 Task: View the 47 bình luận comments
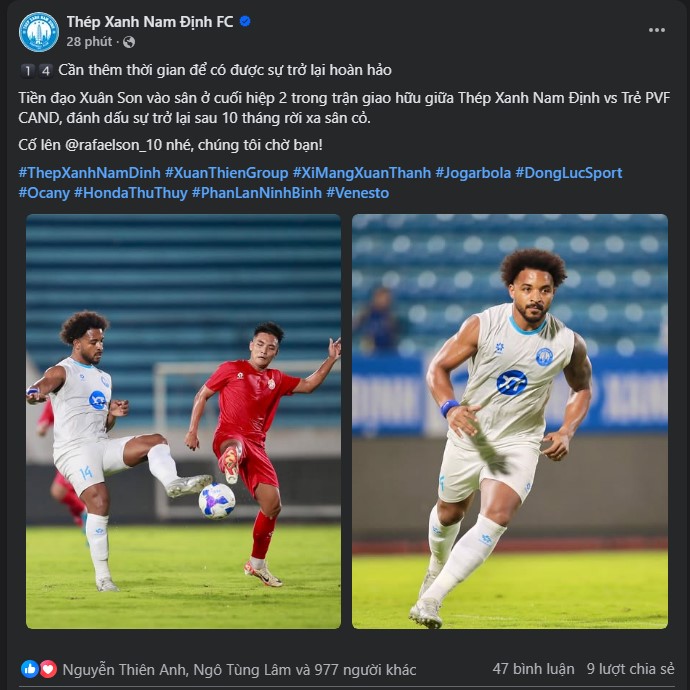533,669
